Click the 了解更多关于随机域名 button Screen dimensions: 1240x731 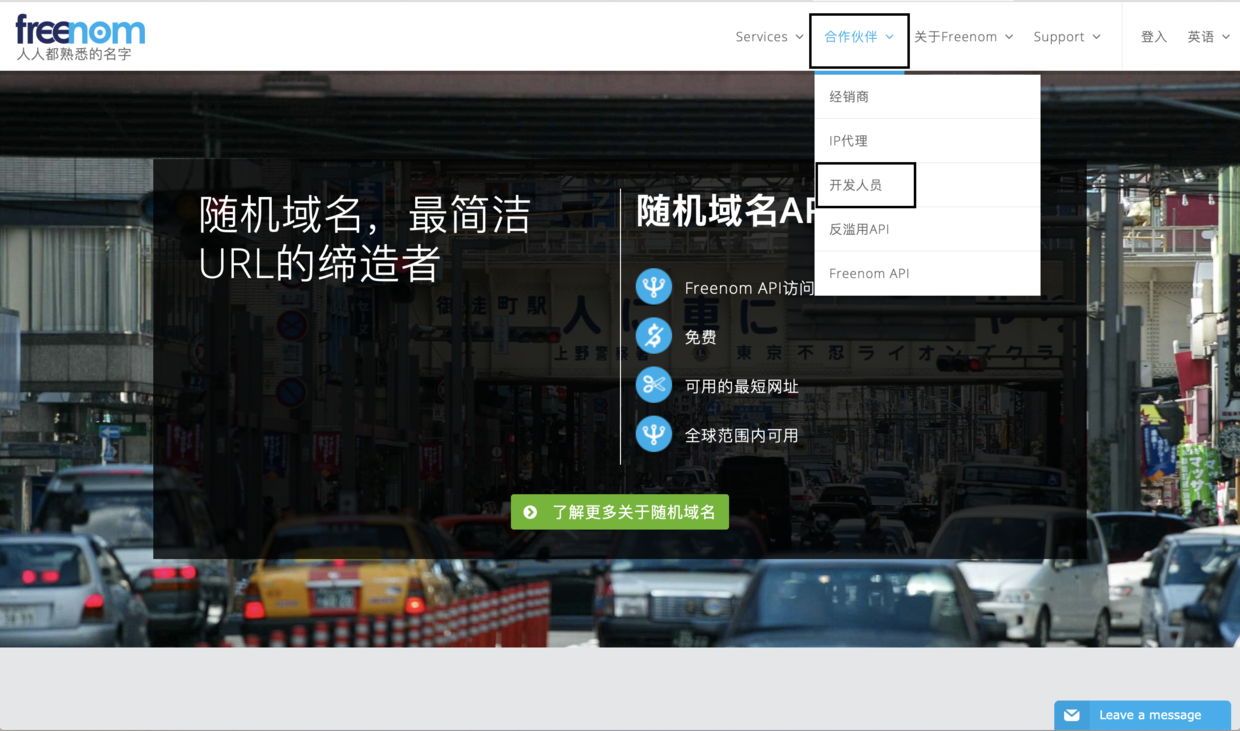click(620, 512)
